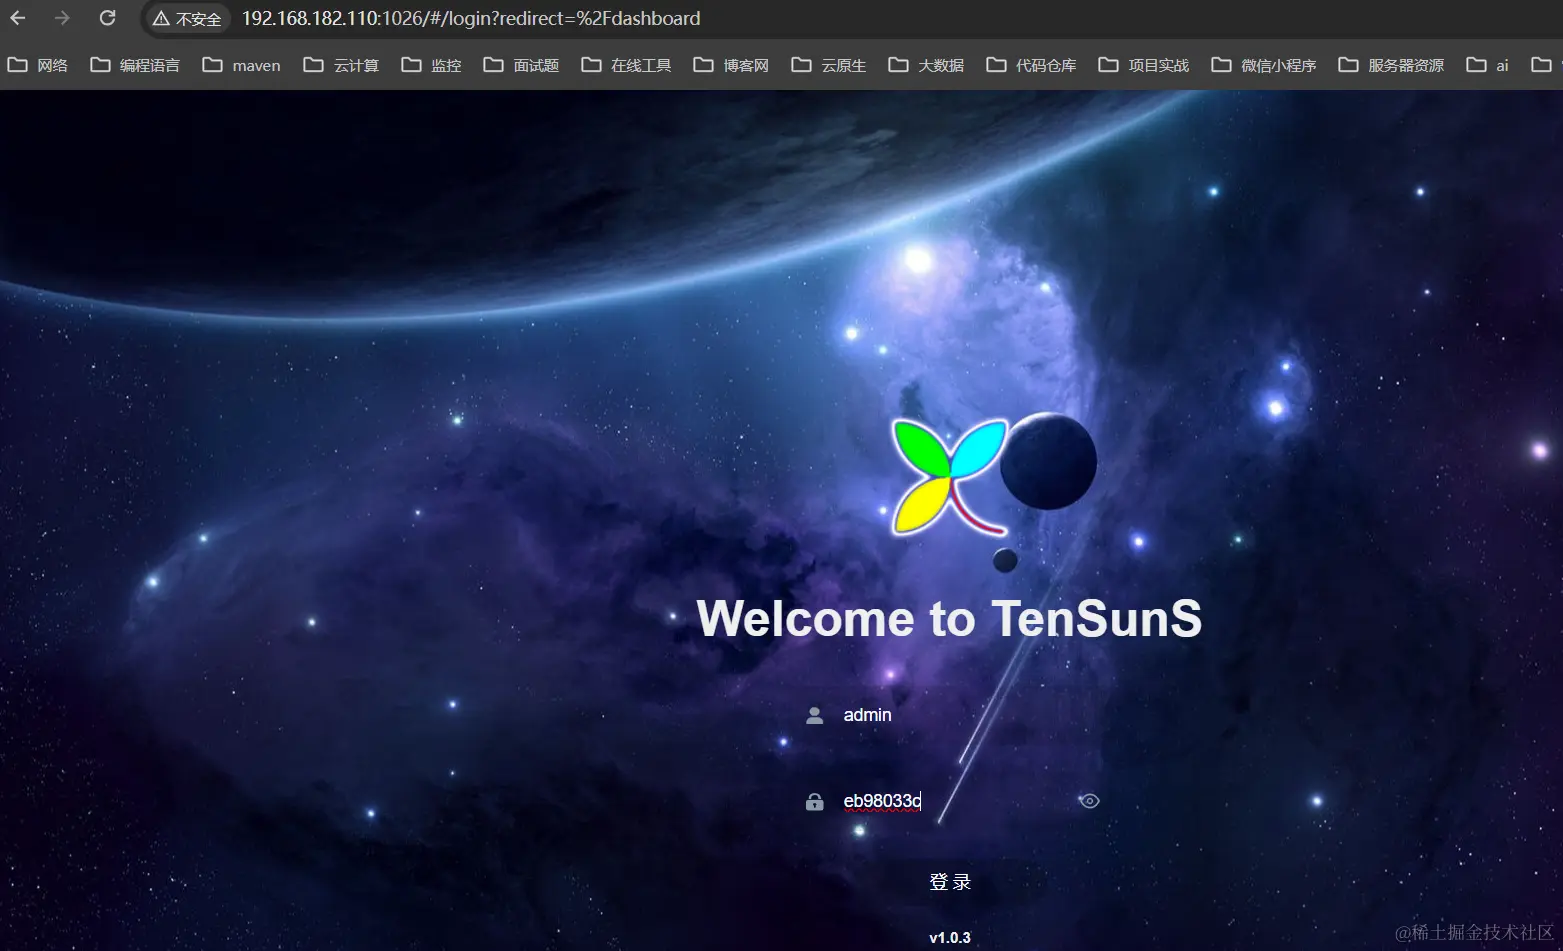This screenshot has height=951, width=1563.
Task: Go back with the browser back arrow
Action: 18,18
